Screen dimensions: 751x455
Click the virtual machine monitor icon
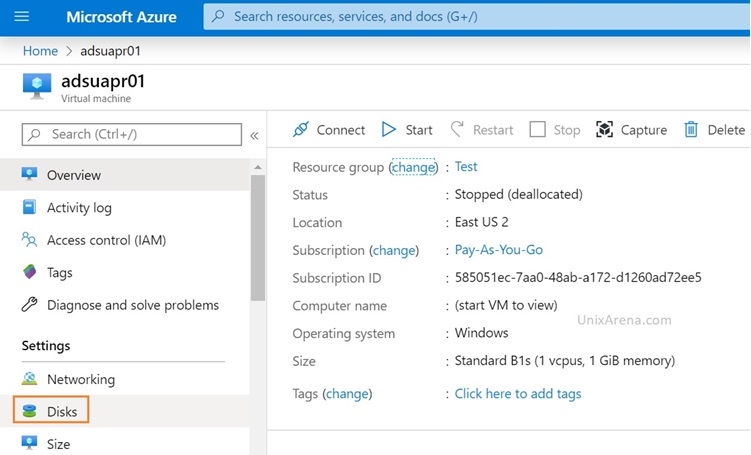coord(37,86)
